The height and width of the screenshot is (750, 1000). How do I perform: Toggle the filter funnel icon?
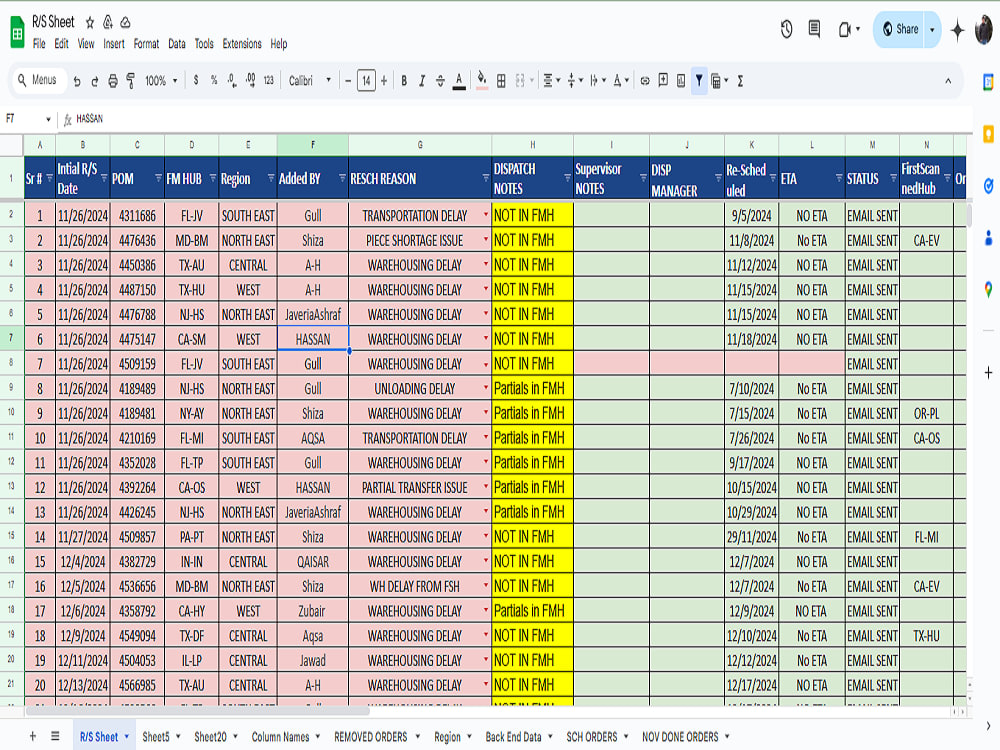click(x=699, y=80)
